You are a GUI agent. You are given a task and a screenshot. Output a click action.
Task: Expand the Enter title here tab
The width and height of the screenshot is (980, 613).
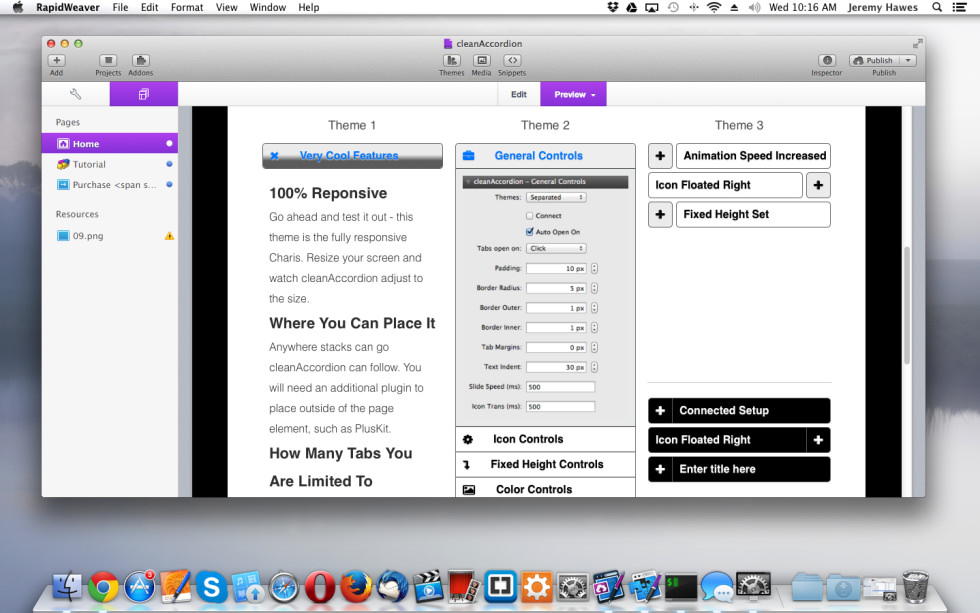tap(739, 469)
